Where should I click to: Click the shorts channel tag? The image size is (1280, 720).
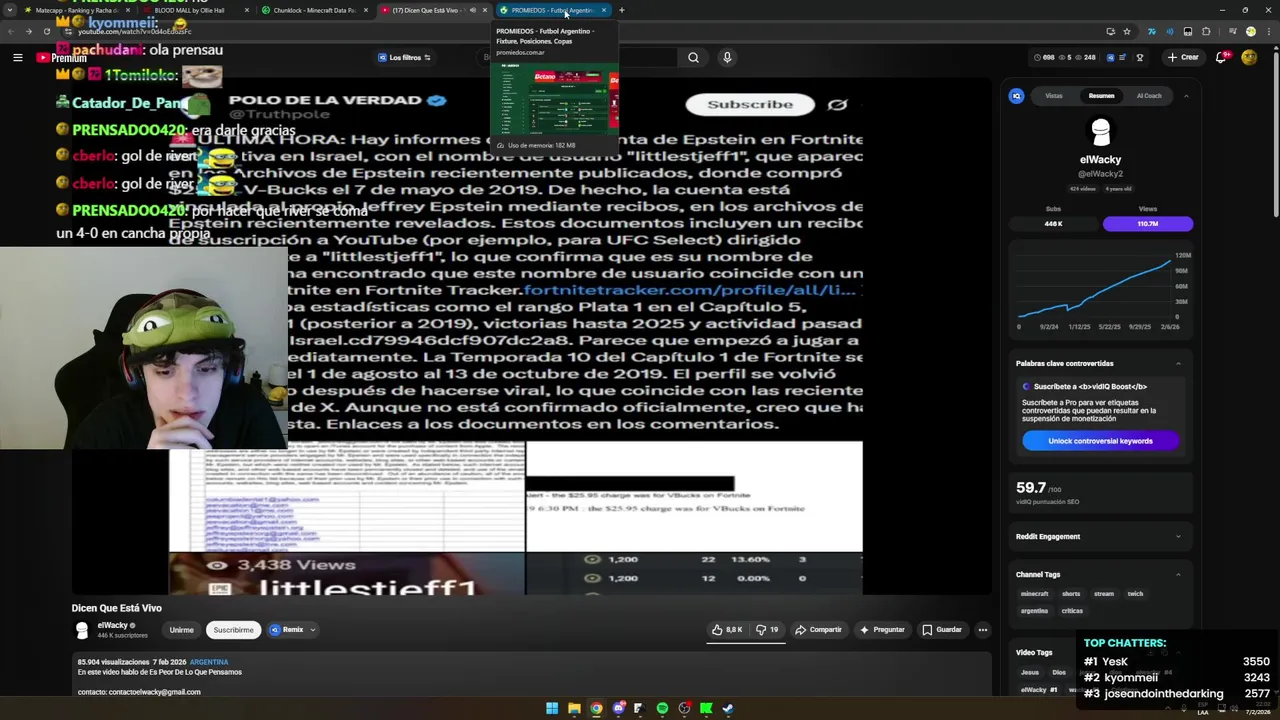[1071, 594]
